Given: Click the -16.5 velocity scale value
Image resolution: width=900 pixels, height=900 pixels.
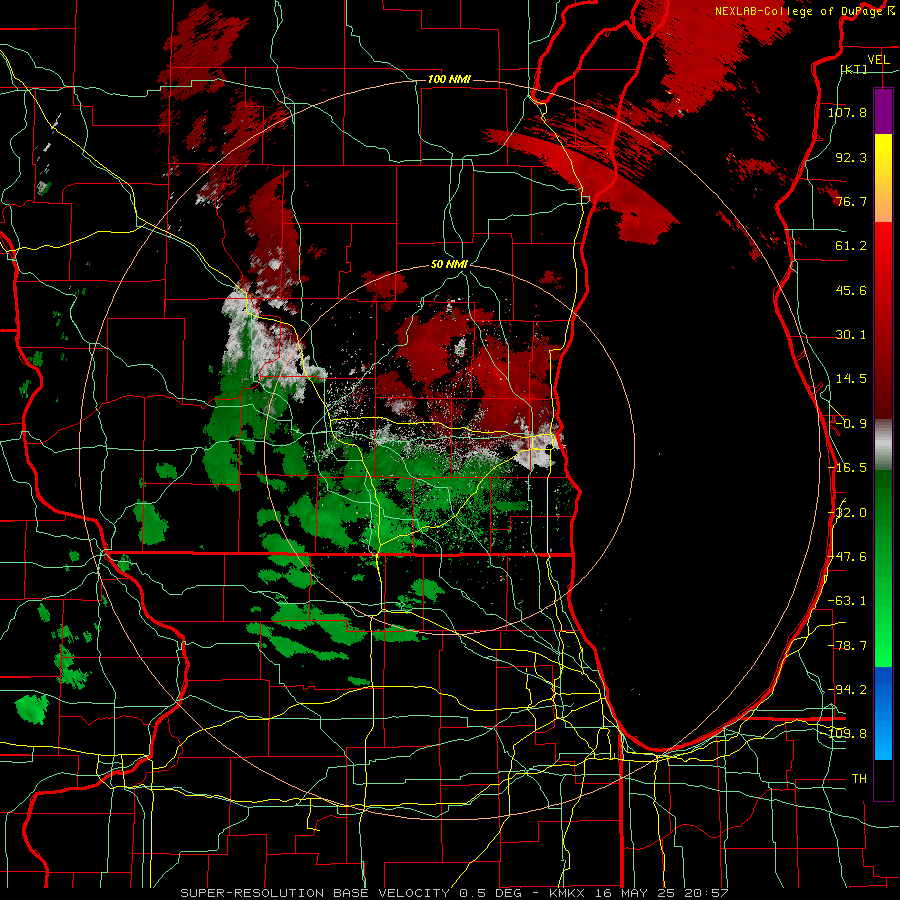Looking at the screenshot, I should pos(847,468).
